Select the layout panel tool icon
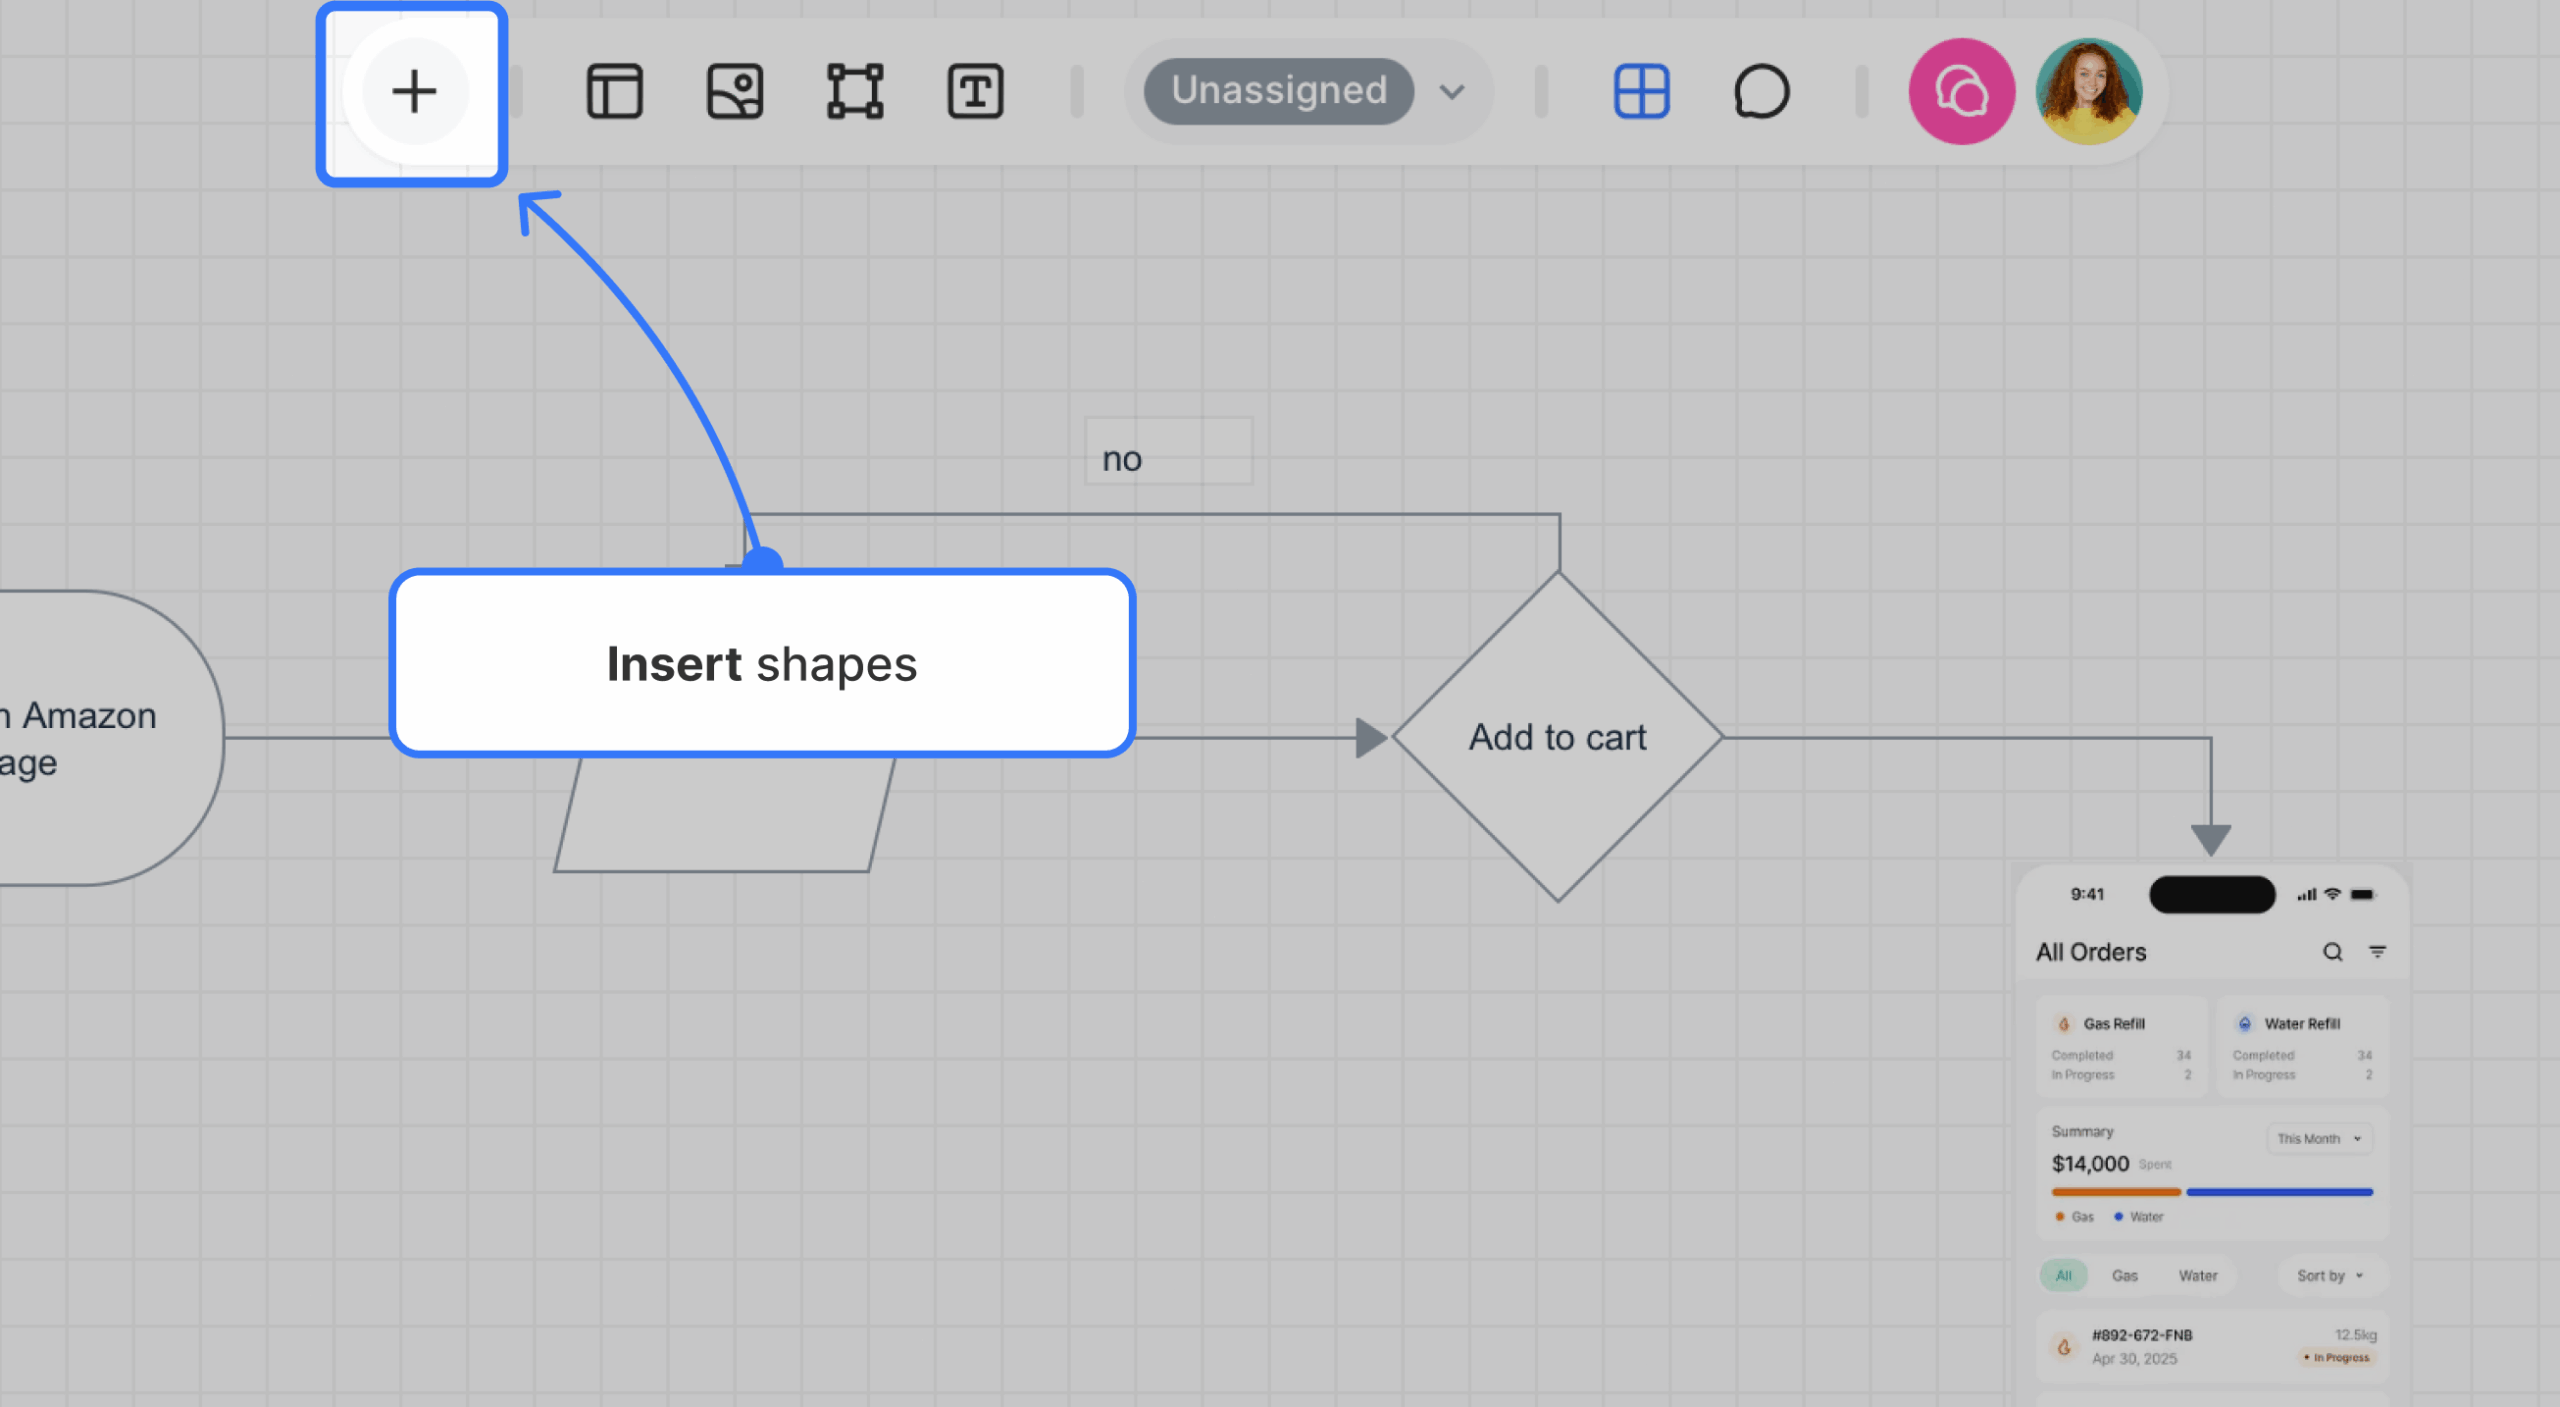This screenshot has width=2560, height=1407. coord(614,92)
